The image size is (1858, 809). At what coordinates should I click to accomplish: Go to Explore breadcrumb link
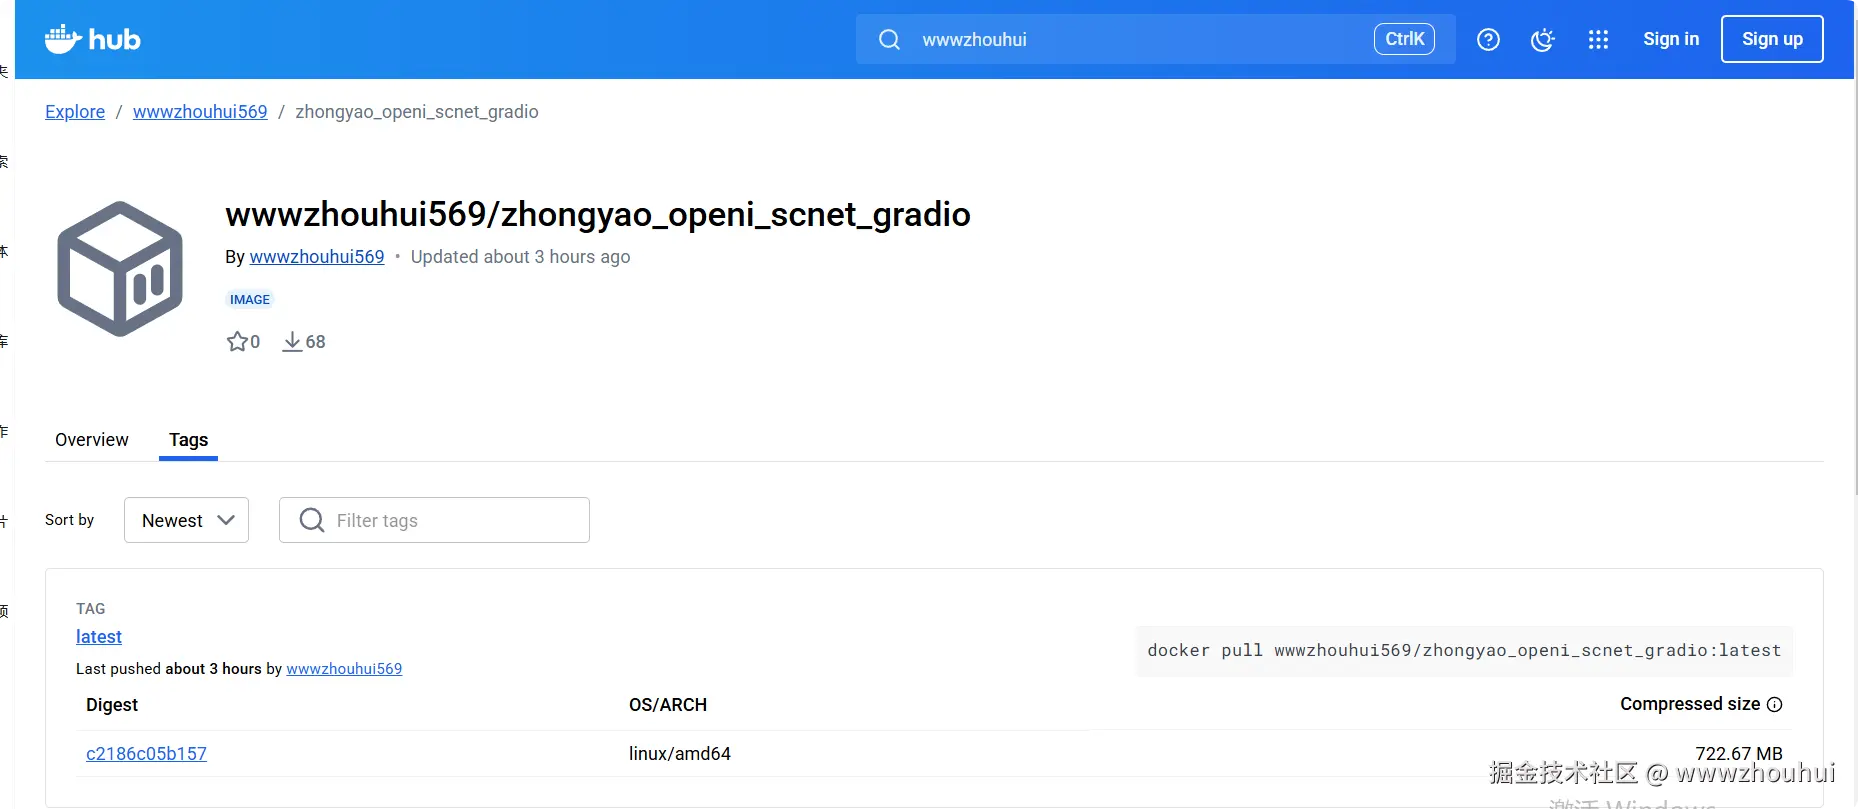point(75,112)
